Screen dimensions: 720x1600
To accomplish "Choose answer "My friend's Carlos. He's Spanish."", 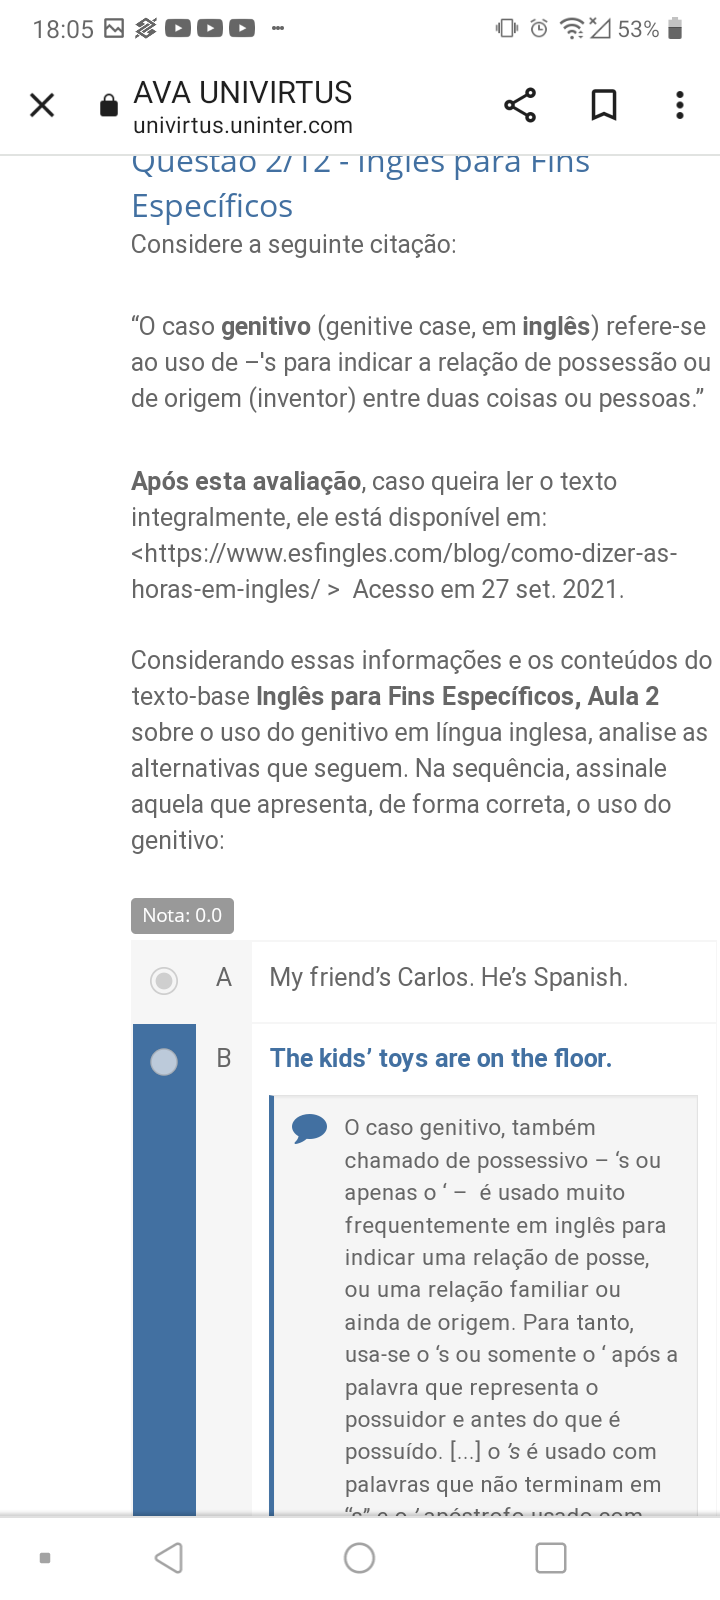I will (x=449, y=977).
